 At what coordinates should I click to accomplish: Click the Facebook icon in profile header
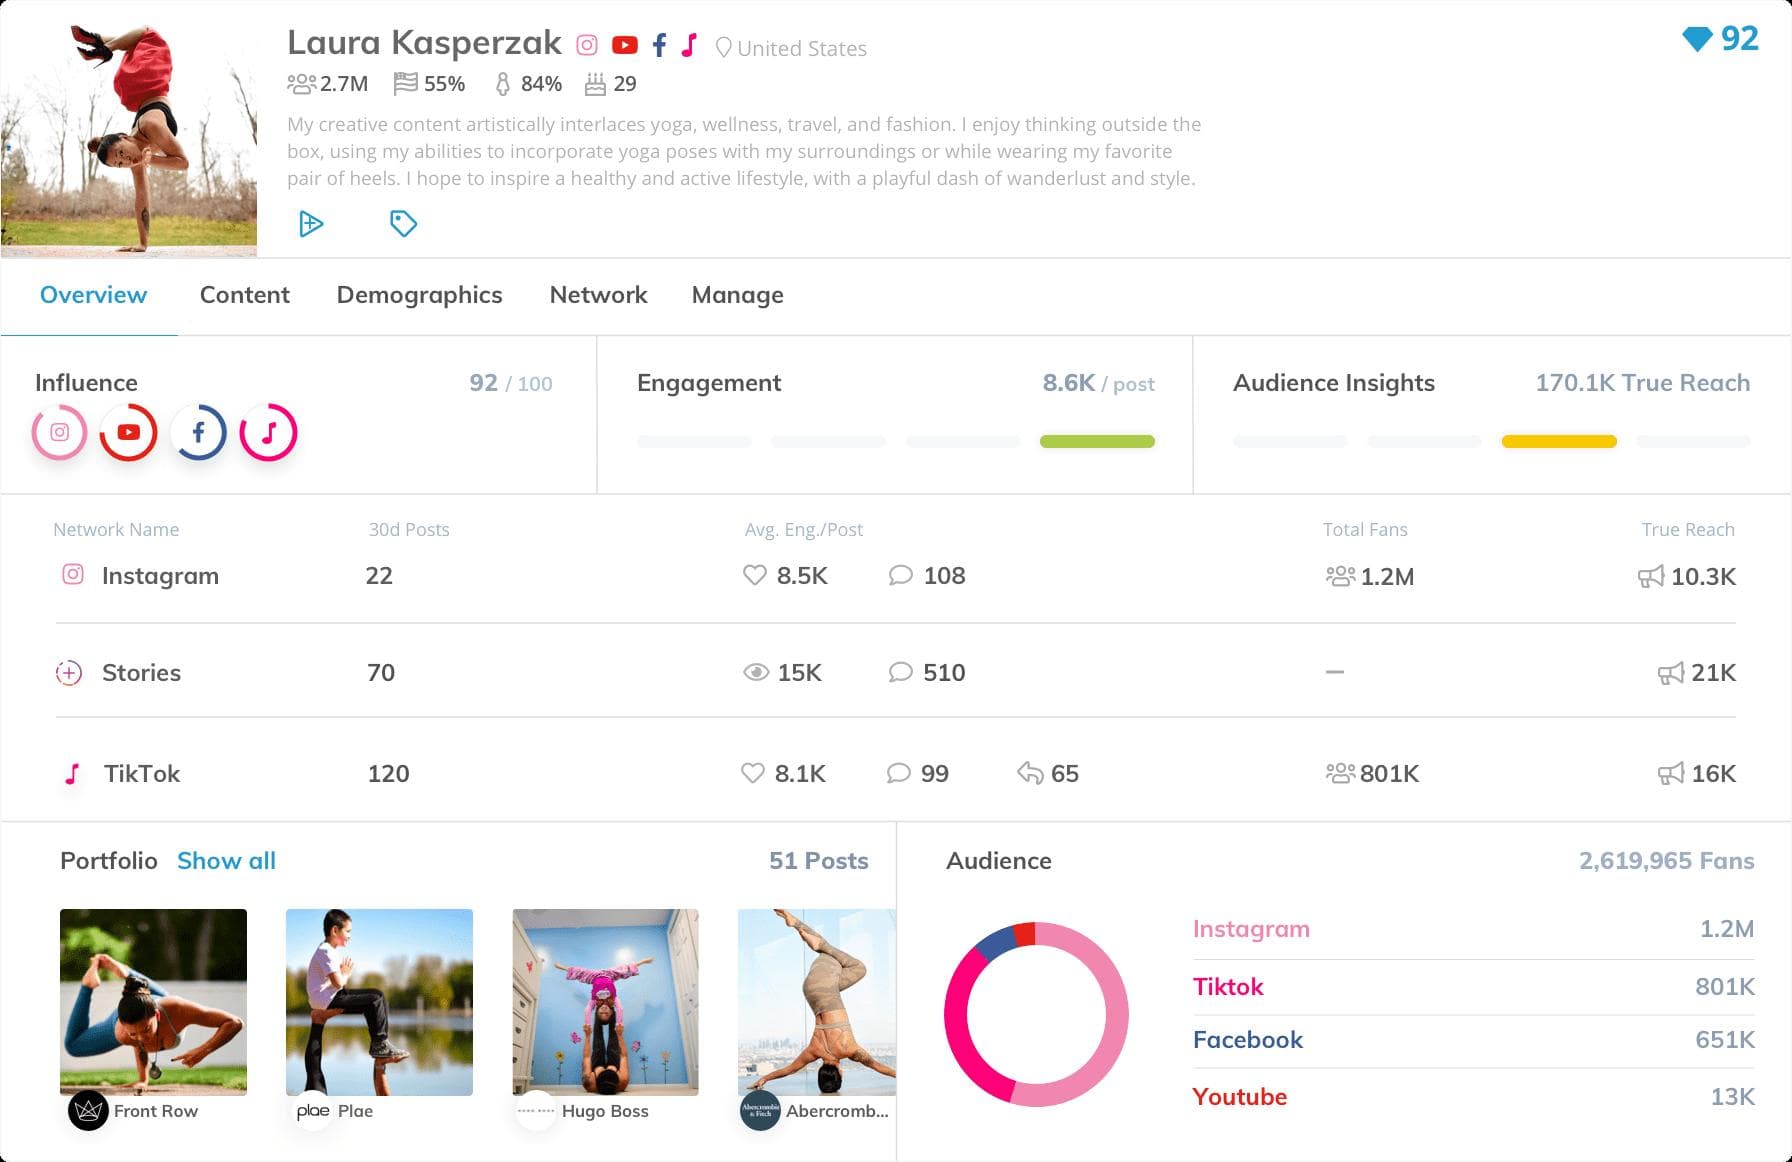pyautogui.click(x=659, y=45)
